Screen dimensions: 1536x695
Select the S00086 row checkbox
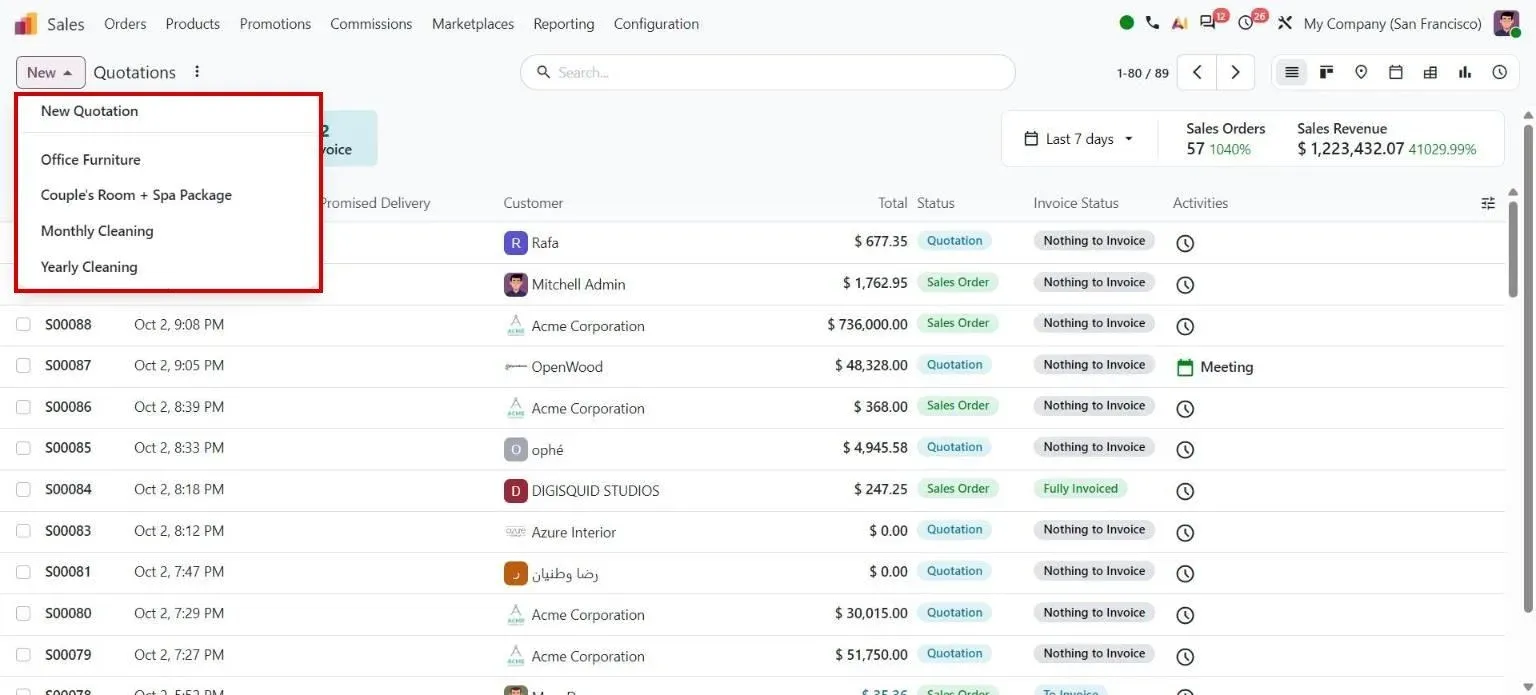coord(23,407)
